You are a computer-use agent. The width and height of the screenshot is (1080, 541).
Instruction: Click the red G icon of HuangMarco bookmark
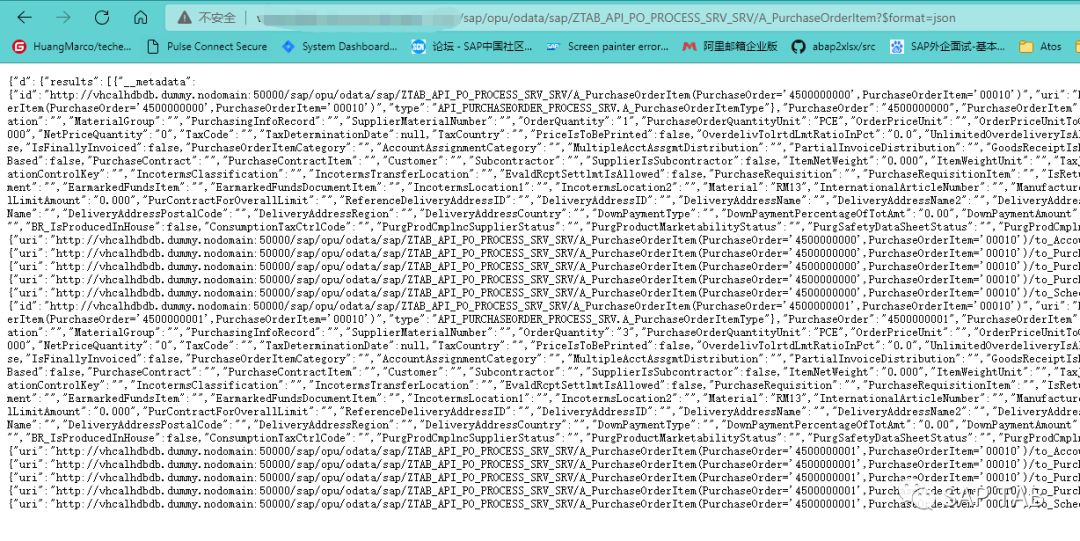point(19,47)
